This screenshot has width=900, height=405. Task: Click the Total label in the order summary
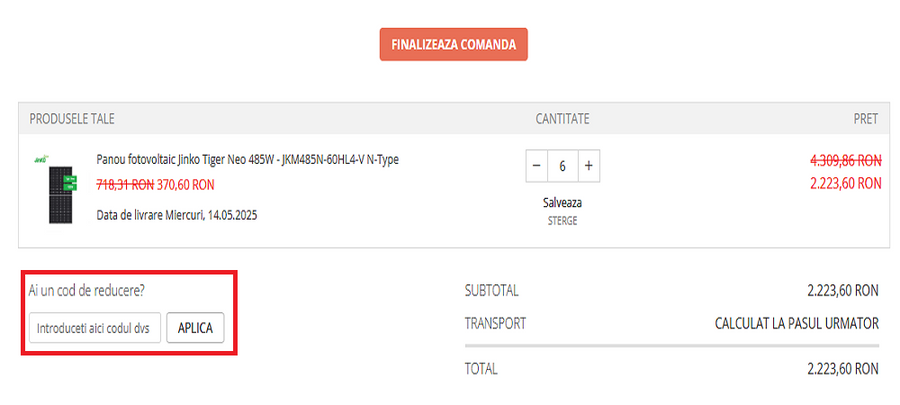point(481,369)
